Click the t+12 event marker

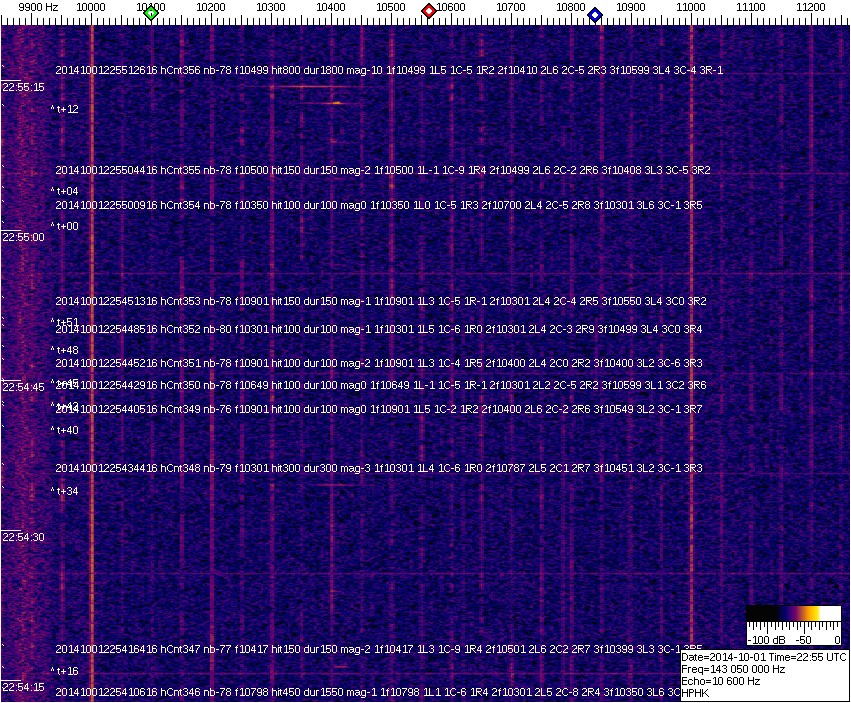(65, 109)
